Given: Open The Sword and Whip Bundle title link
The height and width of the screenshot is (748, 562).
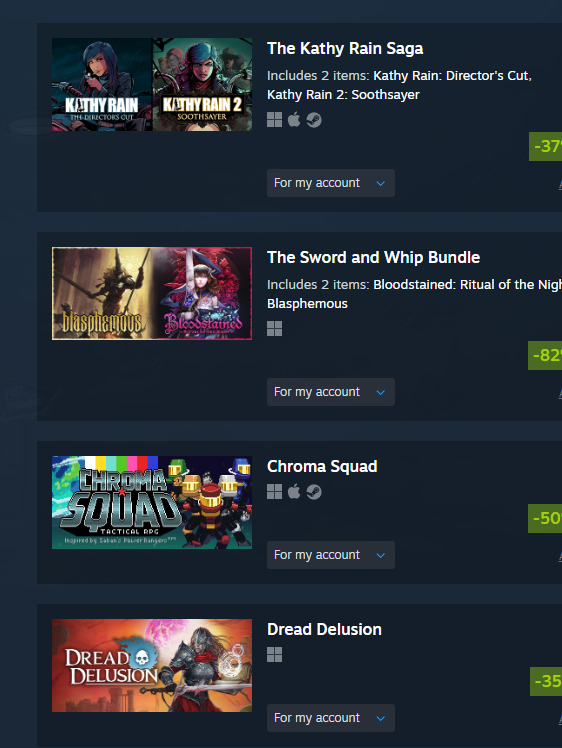Looking at the screenshot, I should tap(374, 258).
